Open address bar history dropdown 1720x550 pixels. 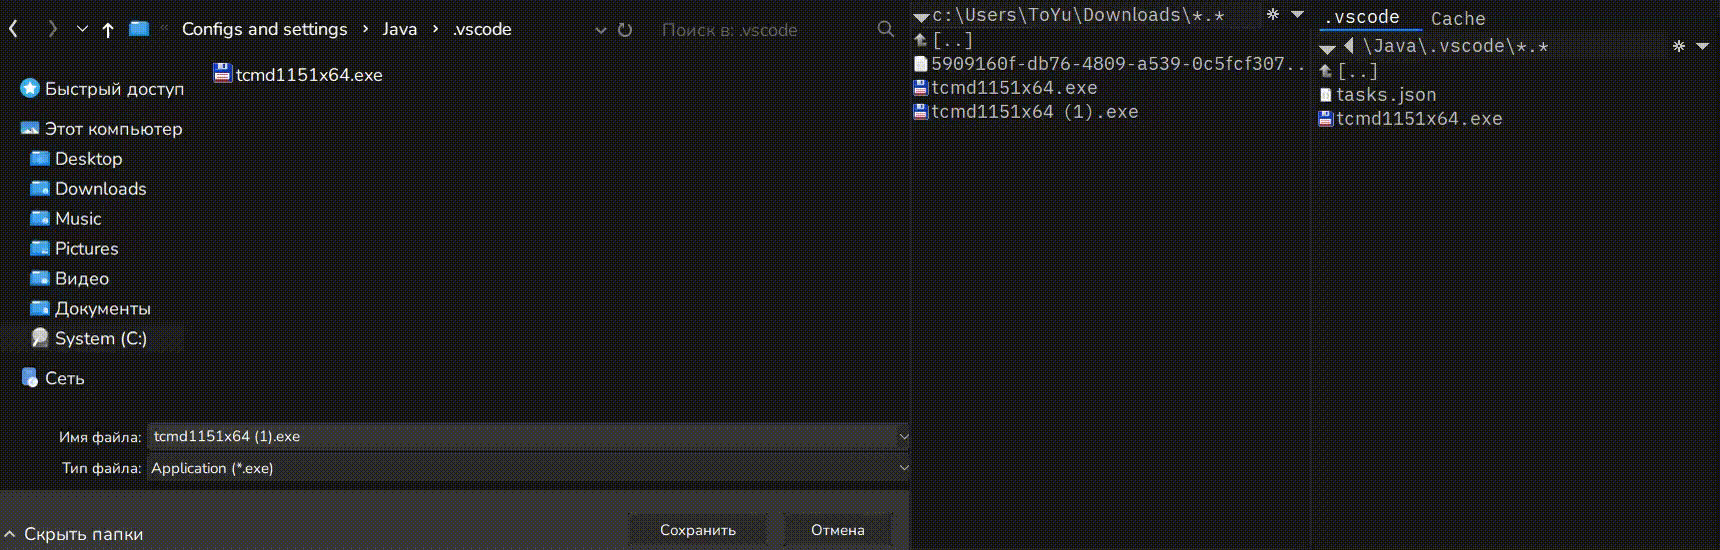pyautogui.click(x=600, y=30)
